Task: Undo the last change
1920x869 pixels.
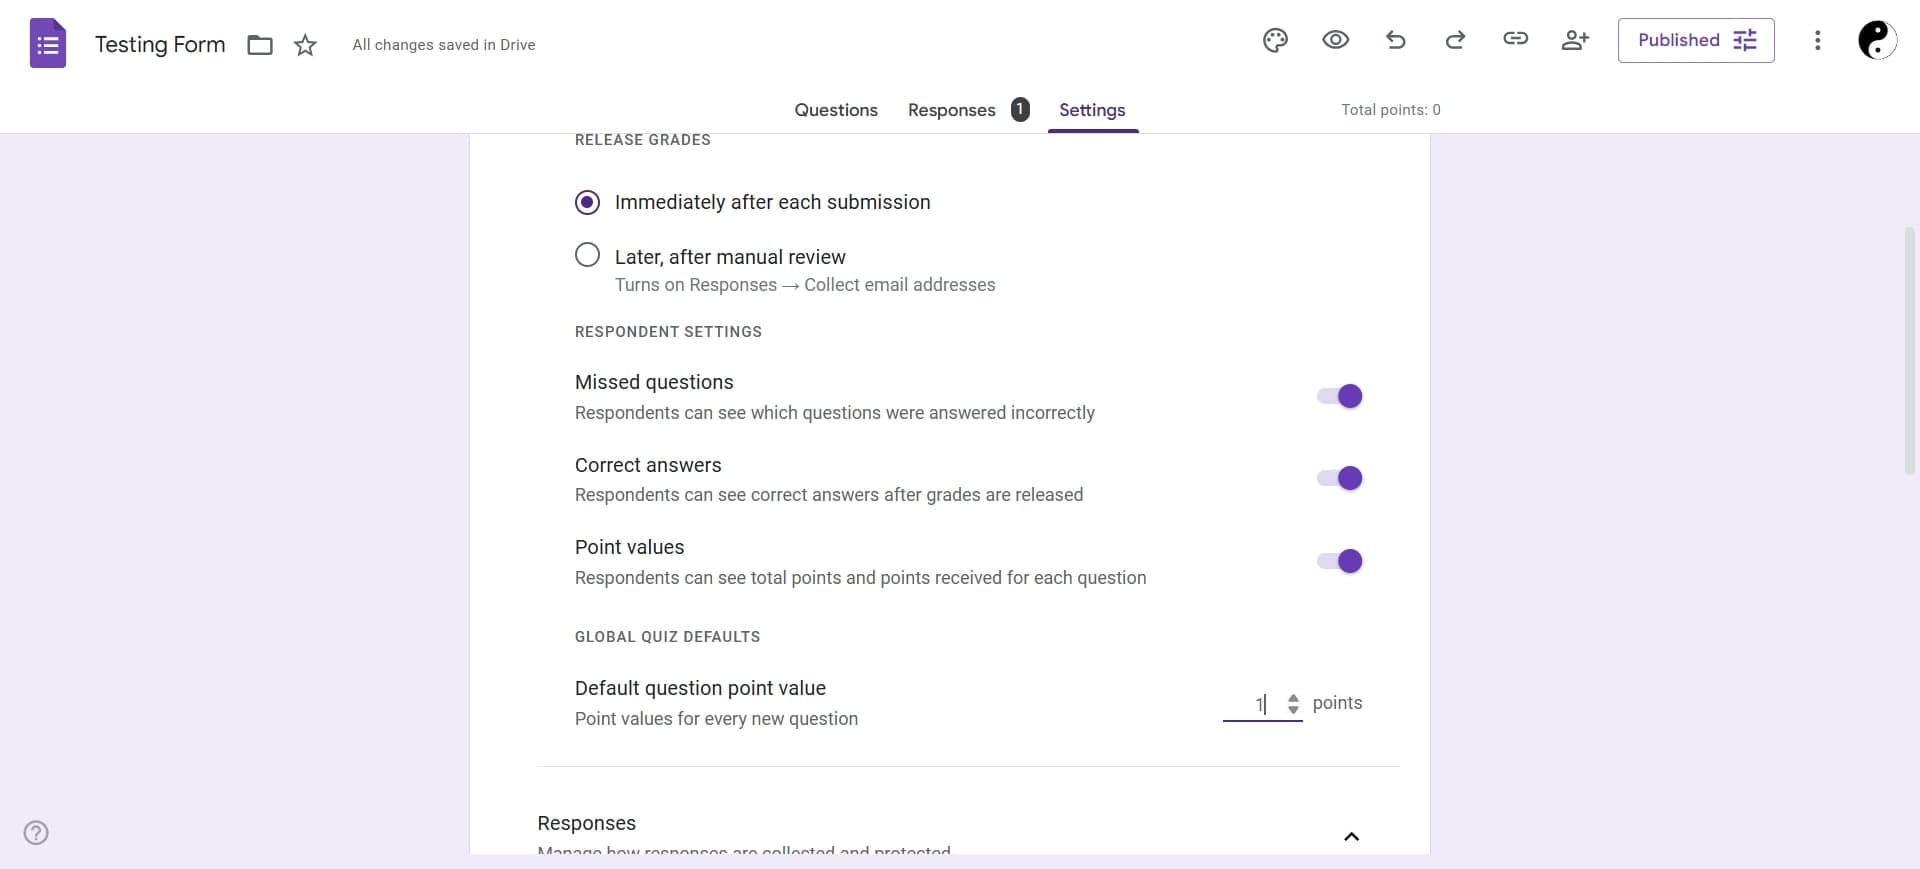Action: pos(1396,41)
